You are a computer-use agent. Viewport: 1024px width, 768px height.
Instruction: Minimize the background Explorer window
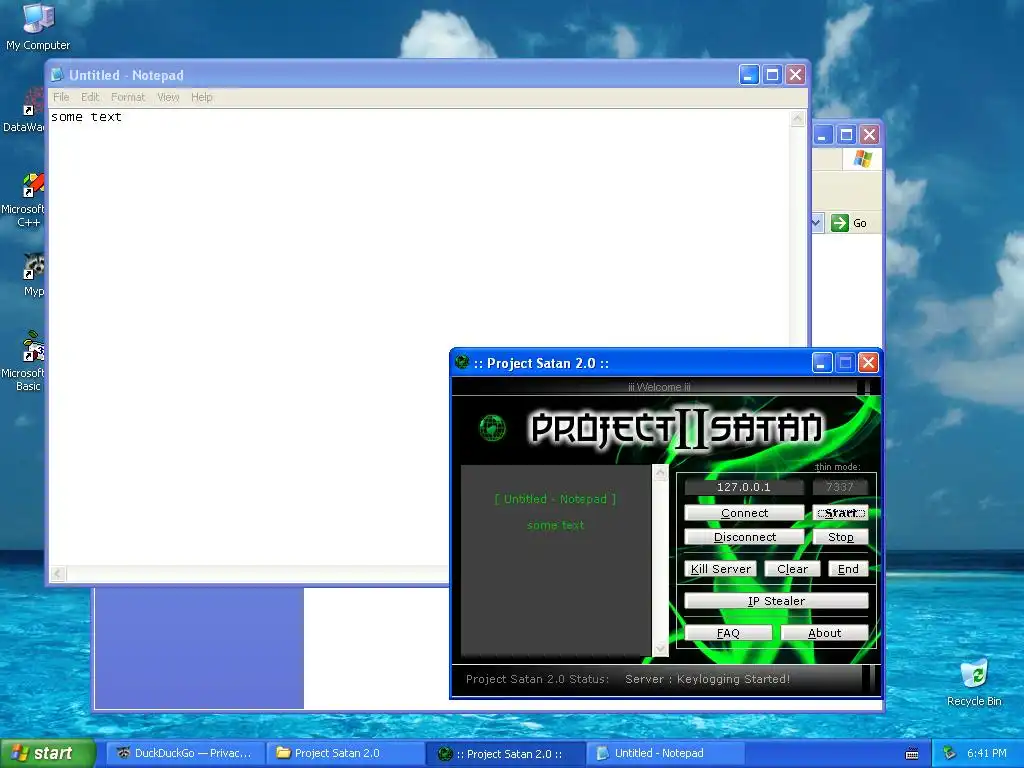(x=823, y=135)
